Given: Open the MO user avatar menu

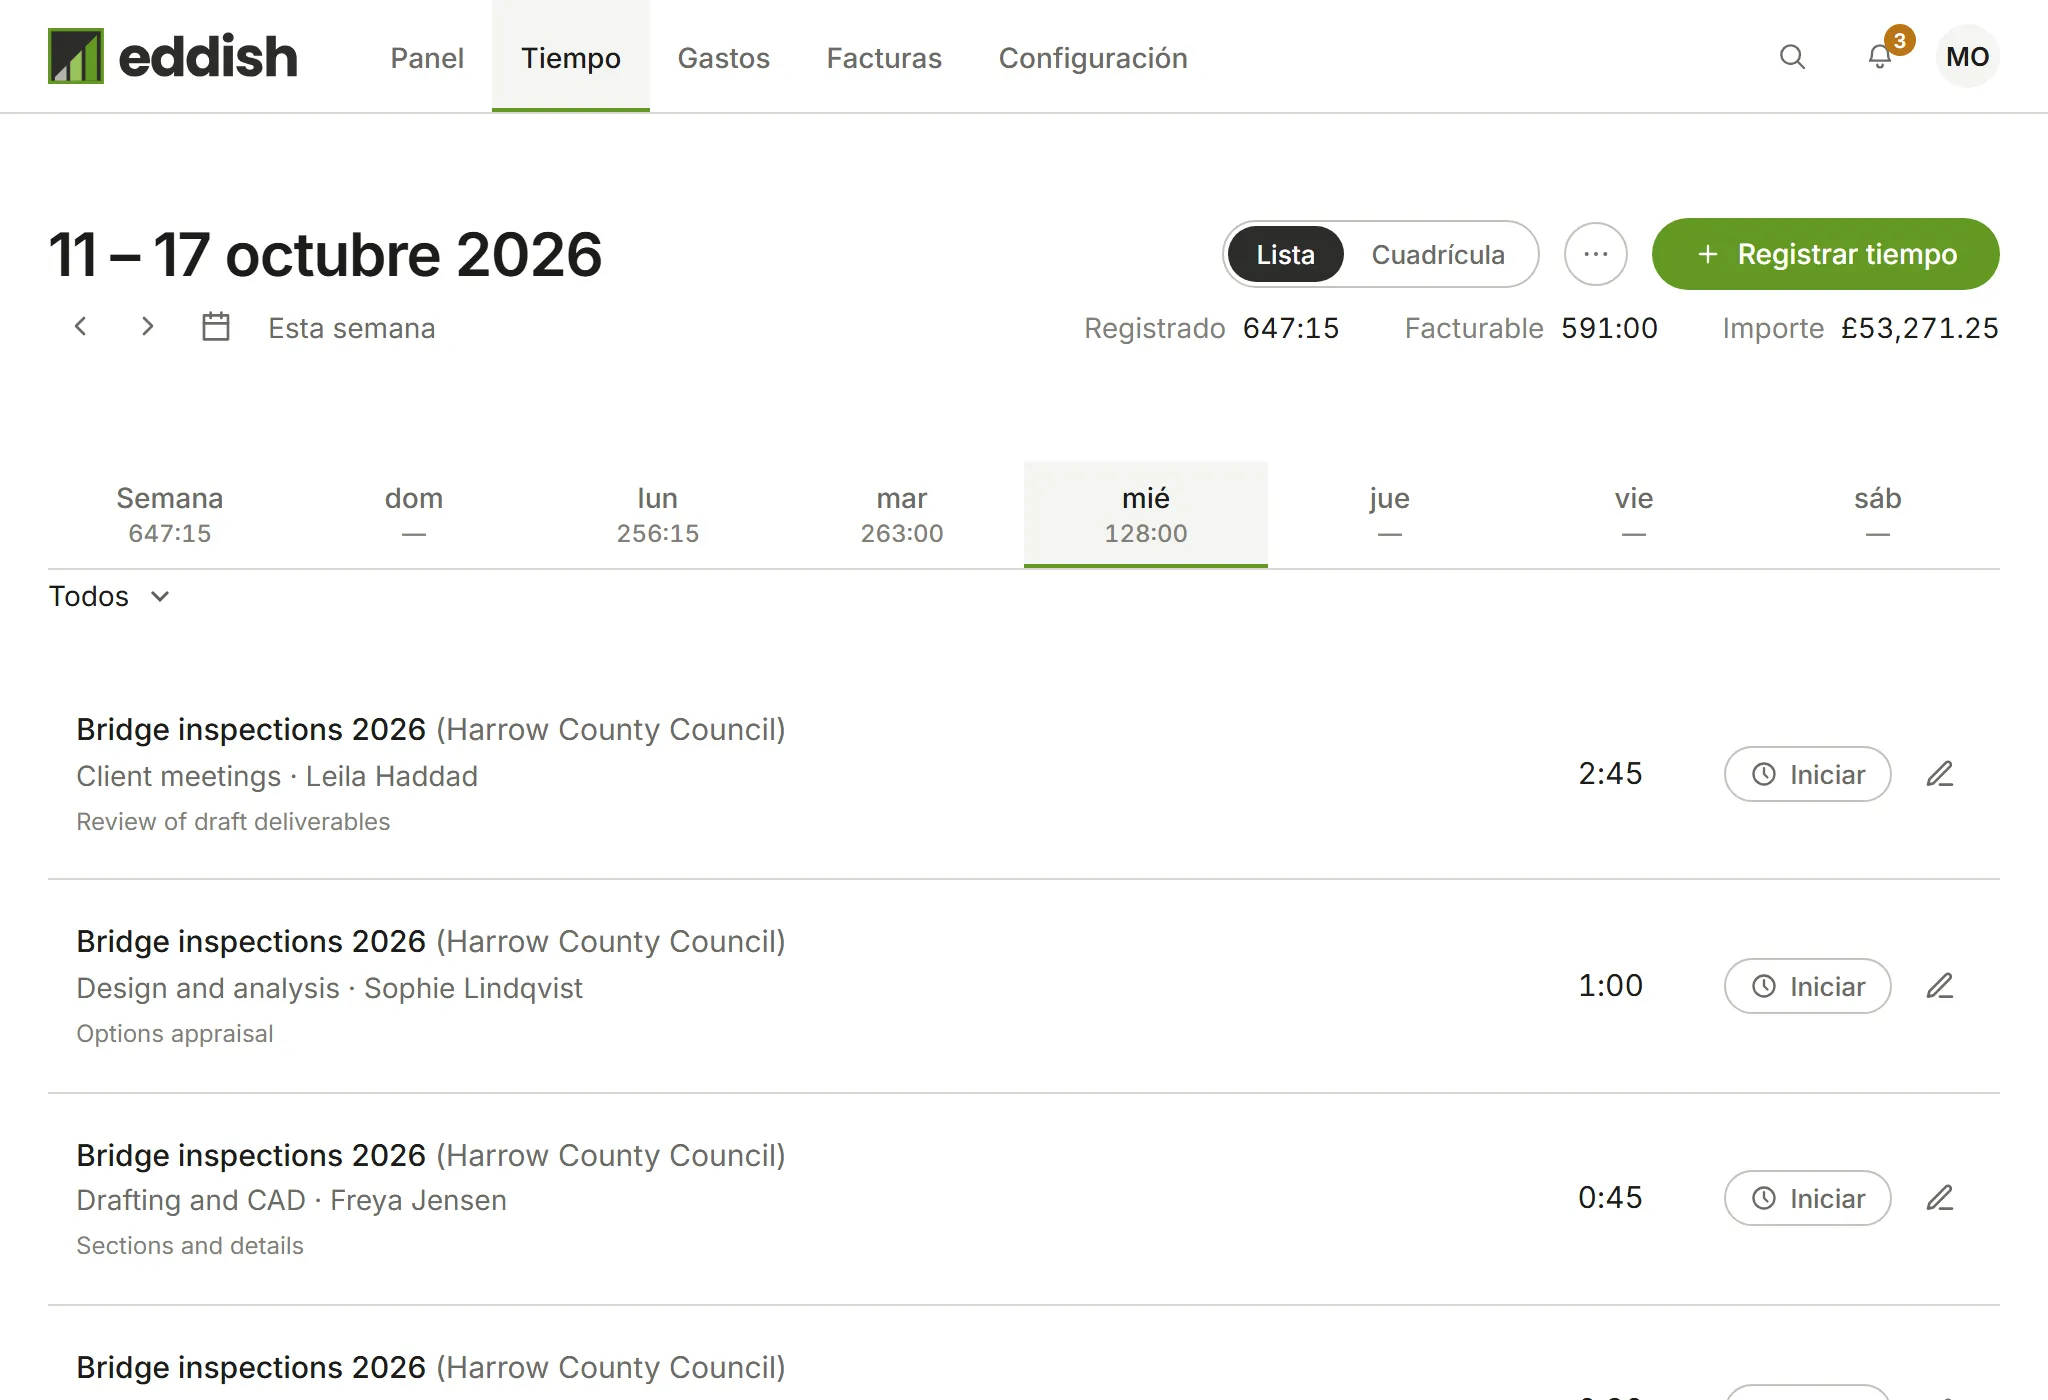Looking at the screenshot, I should point(1967,57).
